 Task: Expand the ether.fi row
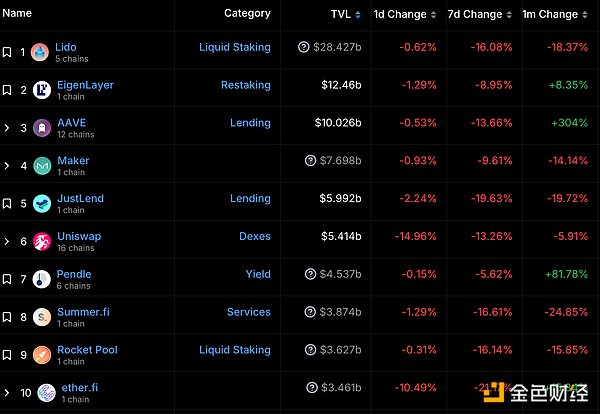click(7, 392)
